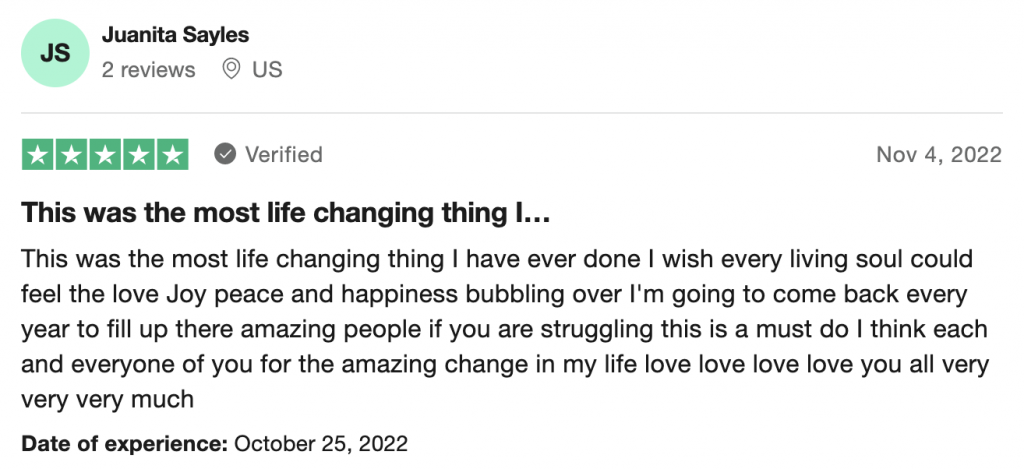Viewport: 1024px width, 469px height.
Task: Click the Verified checkmark badge icon
Action: 225,155
